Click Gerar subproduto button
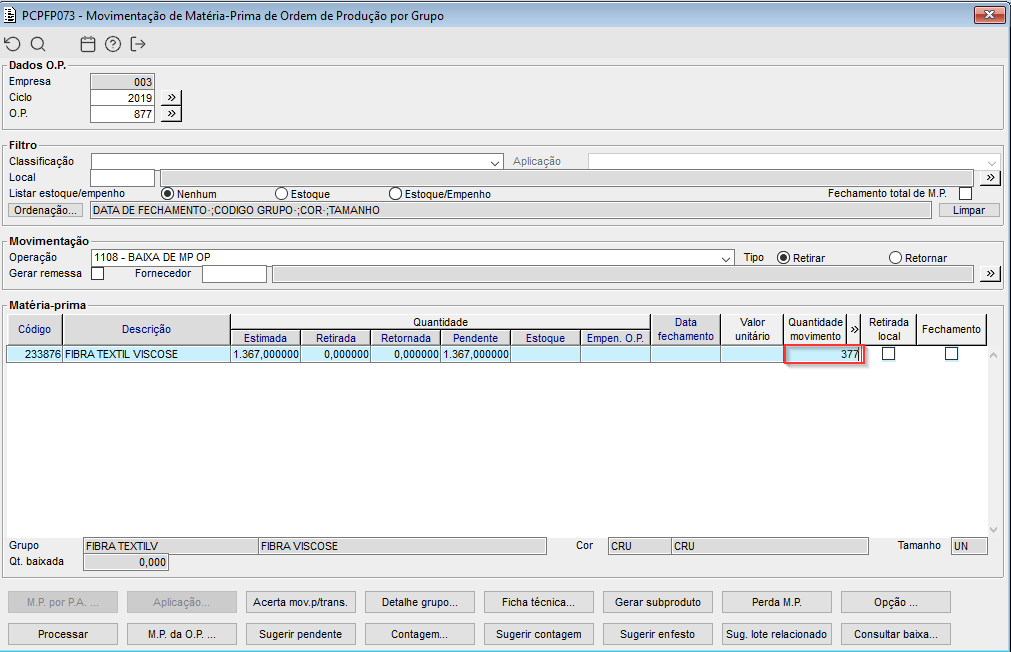This screenshot has height=652, width=1011. pyautogui.click(x=658, y=602)
